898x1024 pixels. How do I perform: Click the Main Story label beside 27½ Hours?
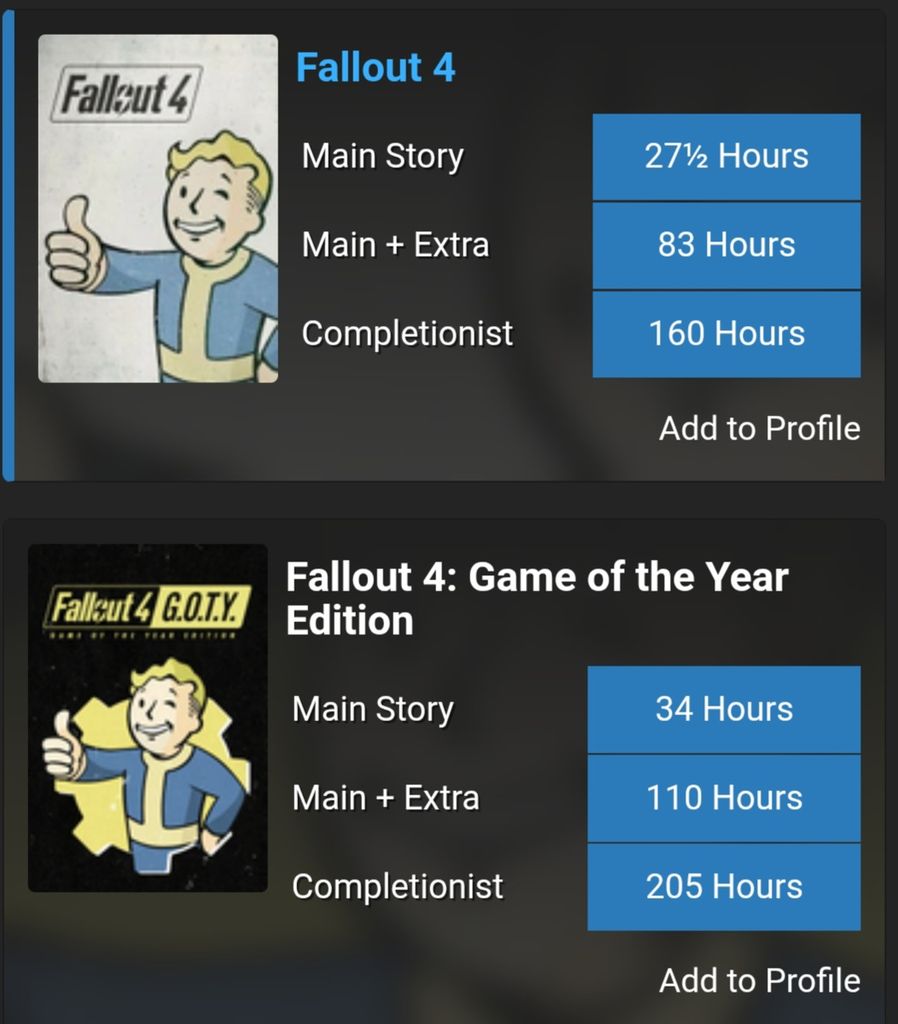tap(383, 157)
